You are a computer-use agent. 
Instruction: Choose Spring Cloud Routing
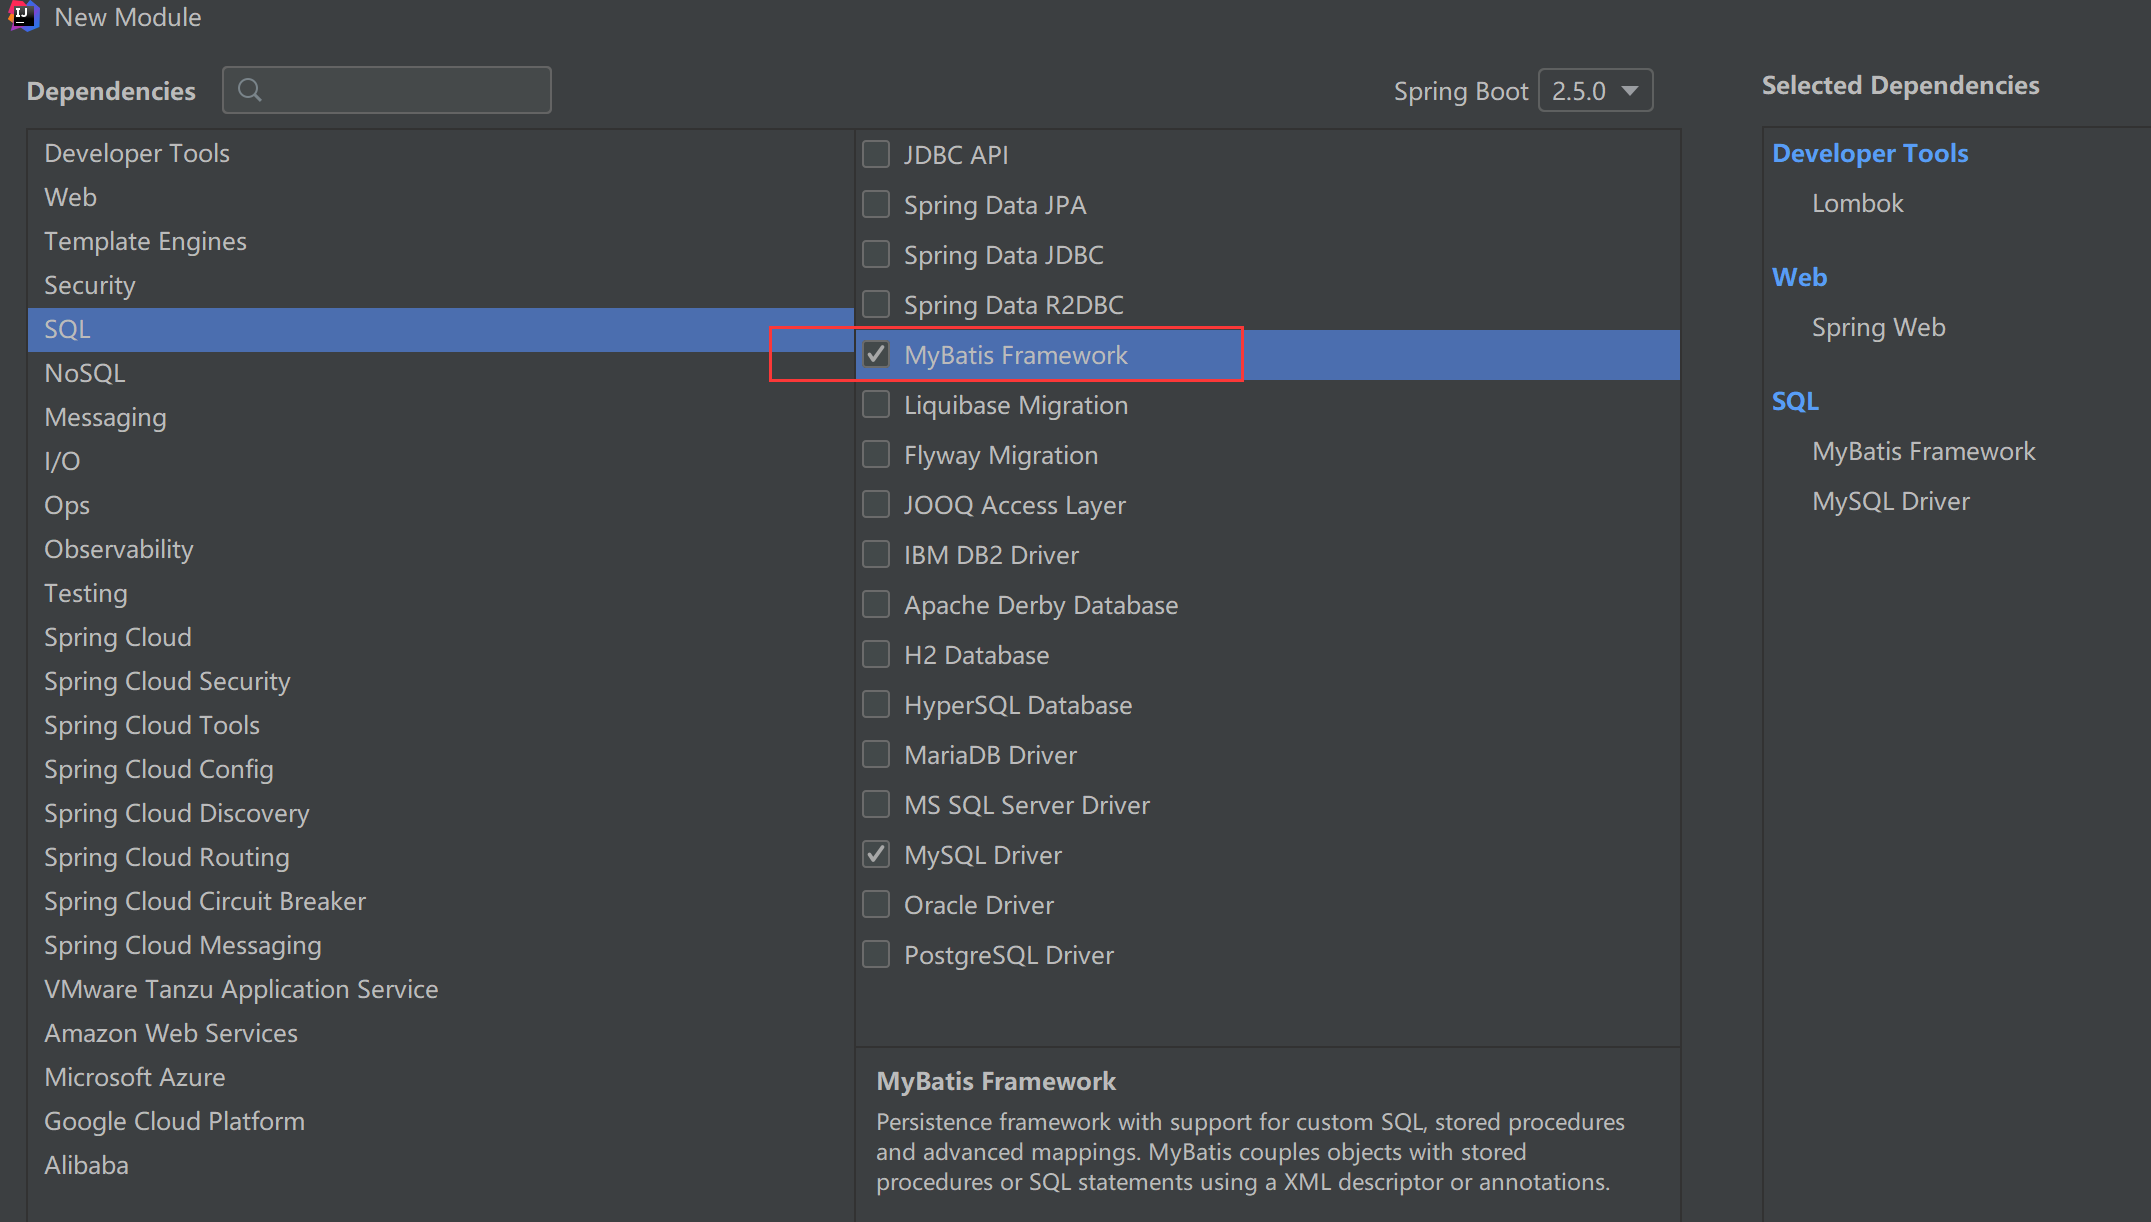pyautogui.click(x=441, y=857)
